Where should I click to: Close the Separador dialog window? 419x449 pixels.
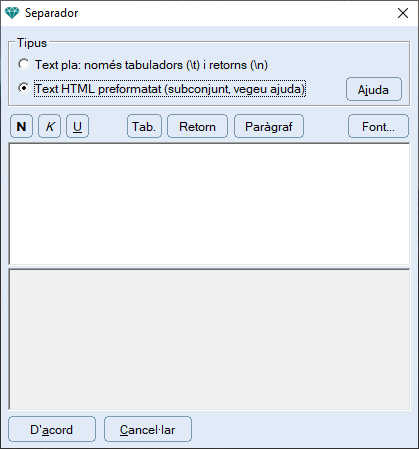(x=403, y=13)
